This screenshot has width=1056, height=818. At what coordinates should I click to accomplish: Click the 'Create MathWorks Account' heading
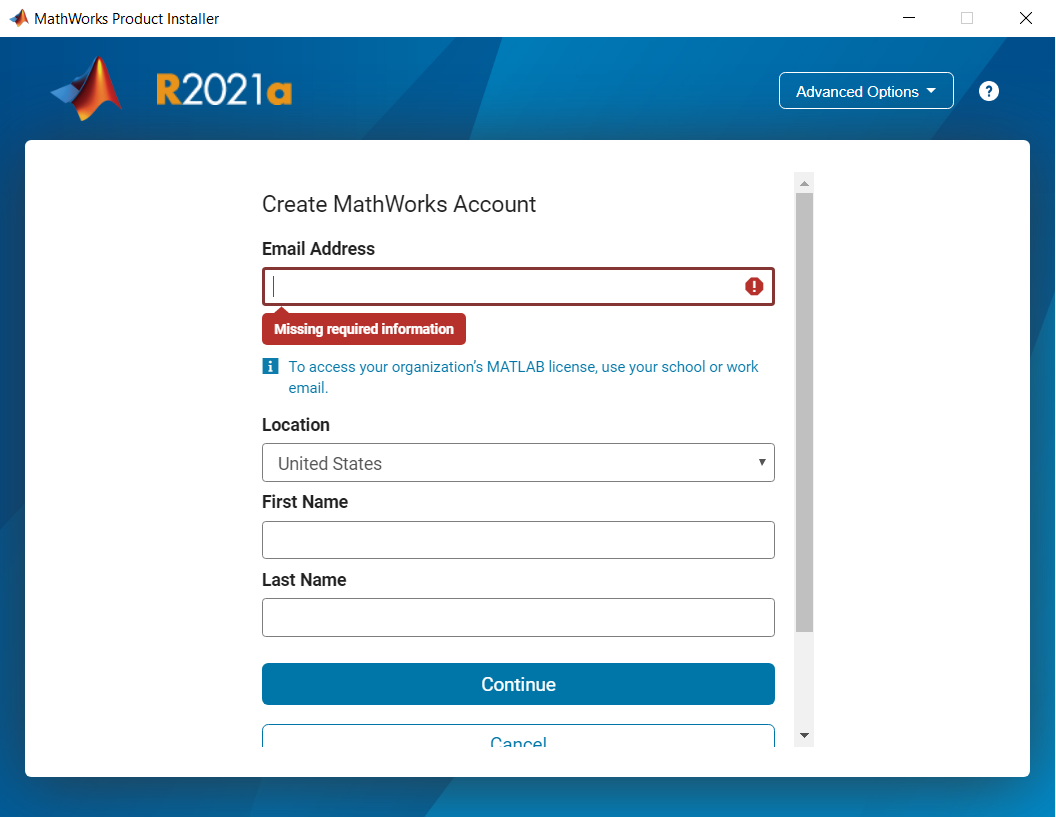[399, 204]
